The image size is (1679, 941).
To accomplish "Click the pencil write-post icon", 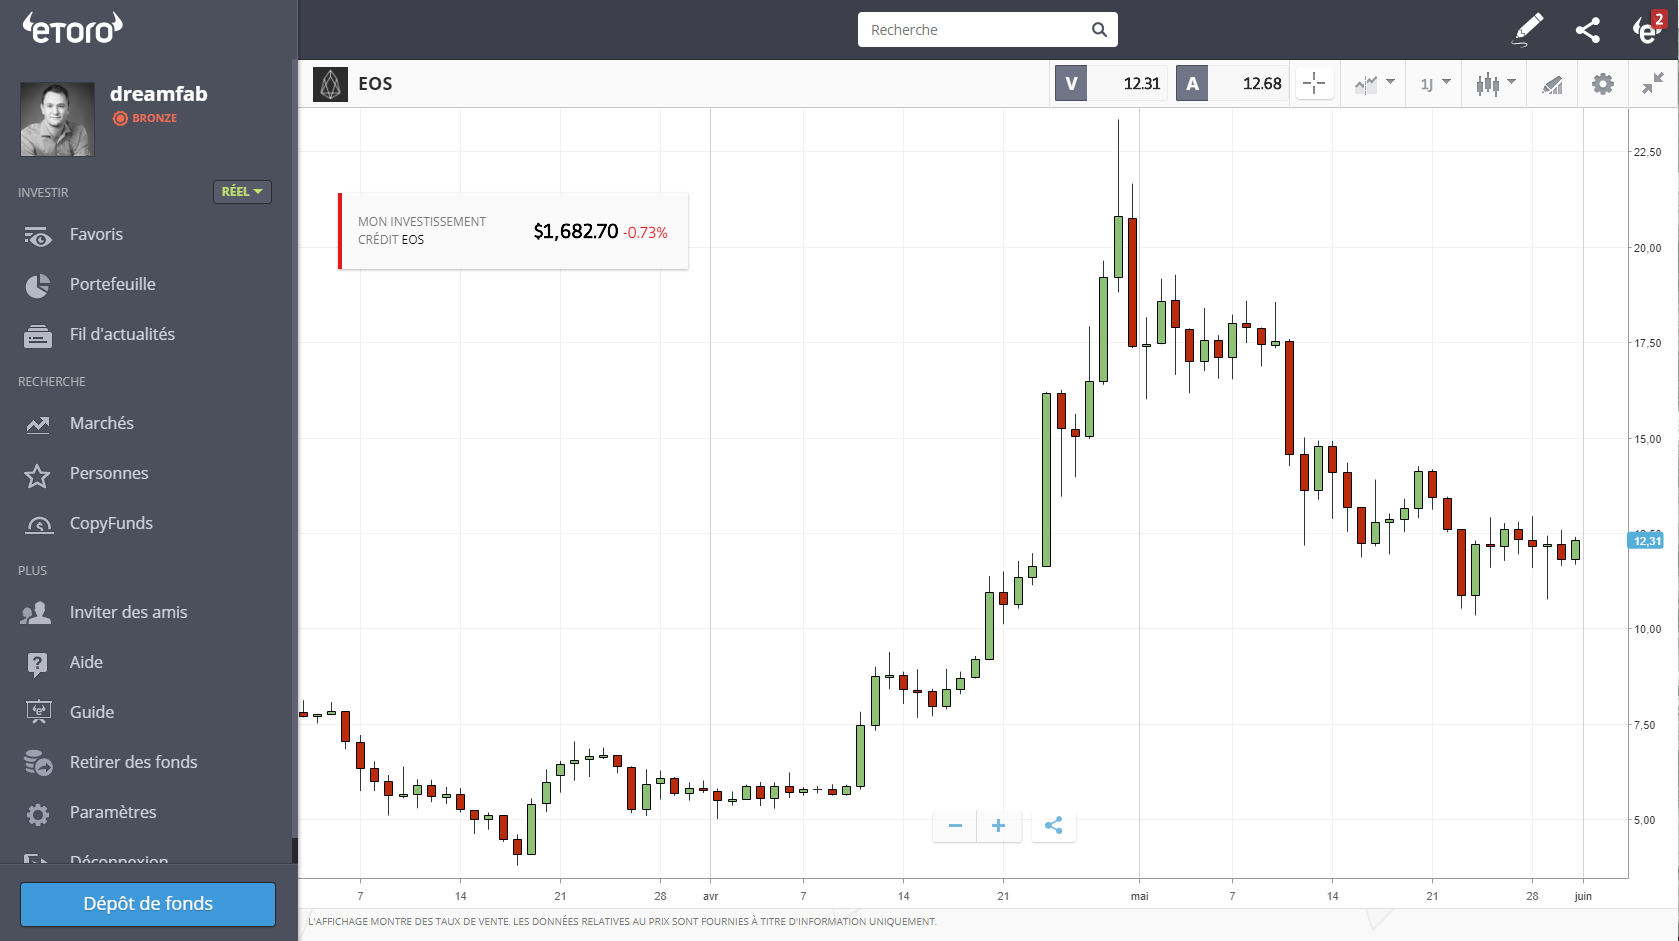I will pyautogui.click(x=1527, y=29).
